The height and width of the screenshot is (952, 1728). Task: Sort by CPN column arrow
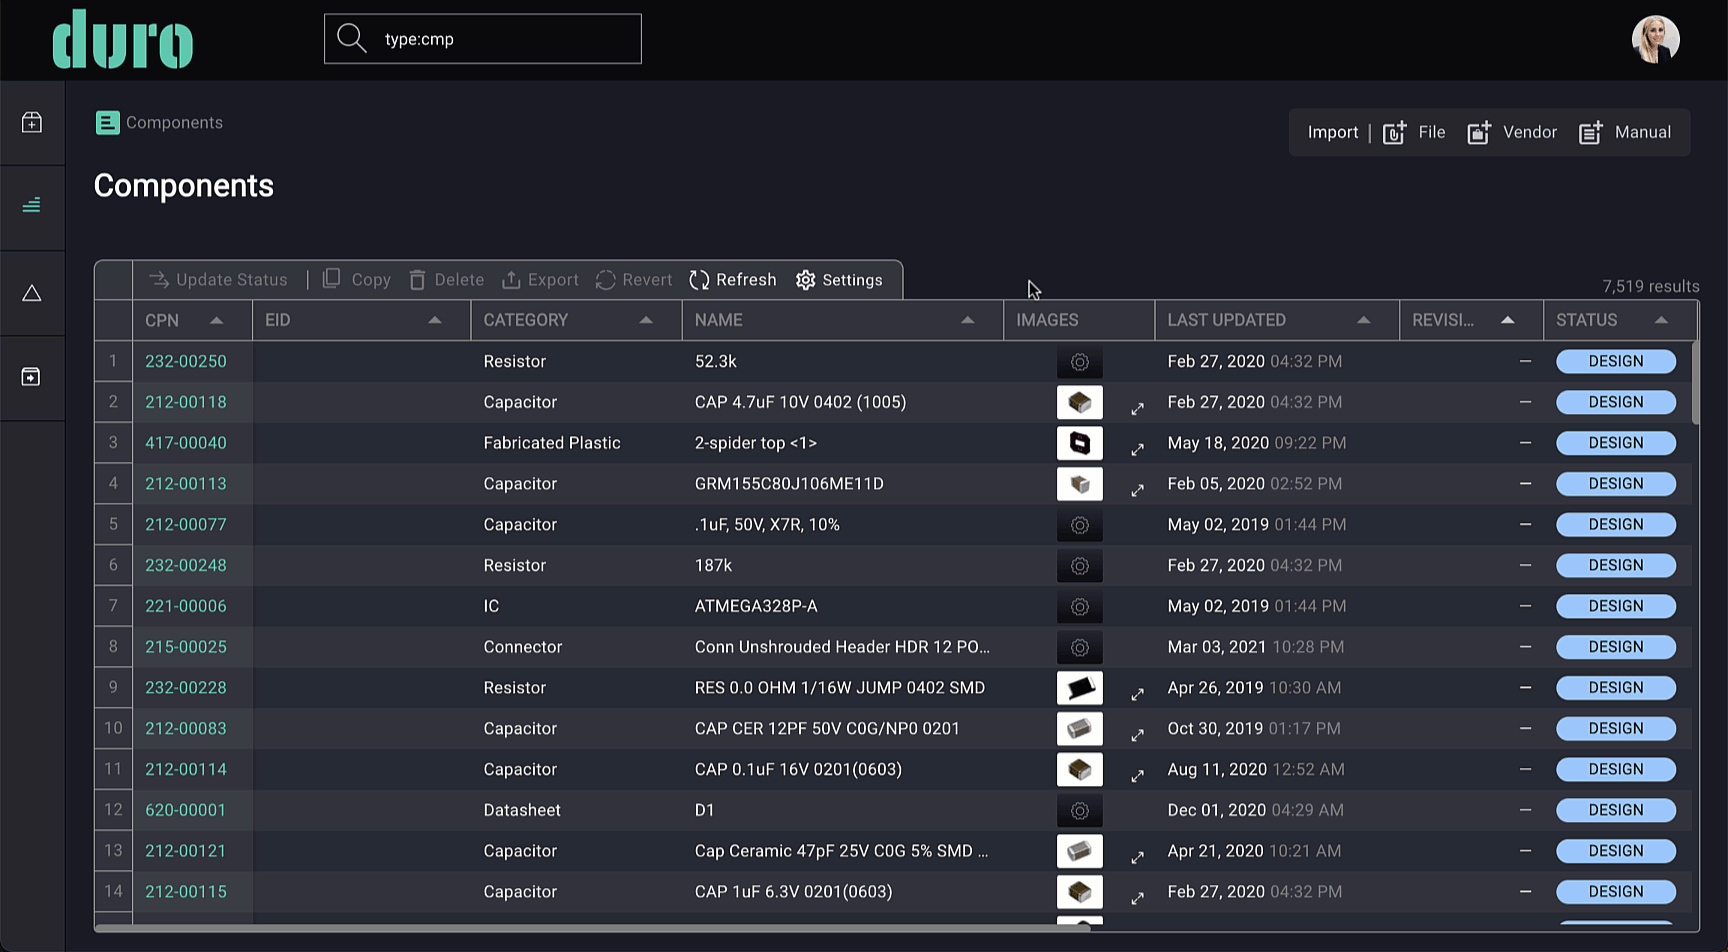pos(216,320)
